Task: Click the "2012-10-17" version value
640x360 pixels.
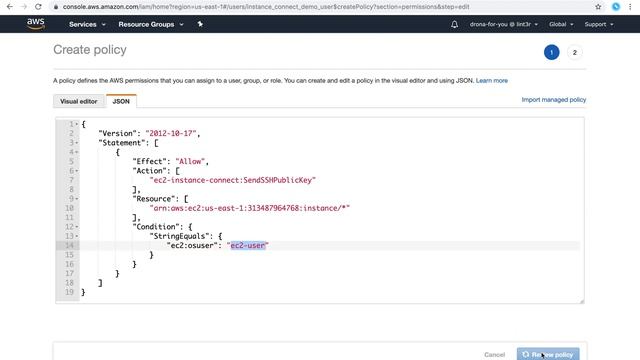Action: pos(171,133)
